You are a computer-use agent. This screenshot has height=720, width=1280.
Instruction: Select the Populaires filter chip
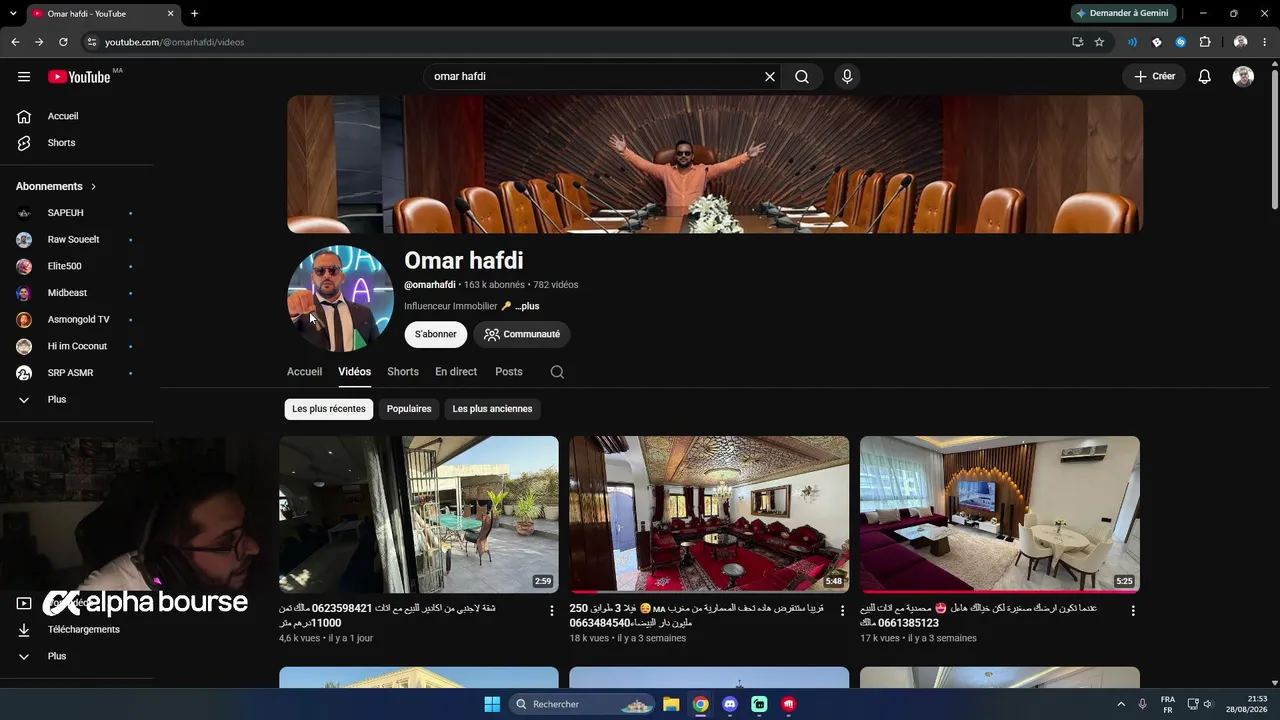pos(409,409)
